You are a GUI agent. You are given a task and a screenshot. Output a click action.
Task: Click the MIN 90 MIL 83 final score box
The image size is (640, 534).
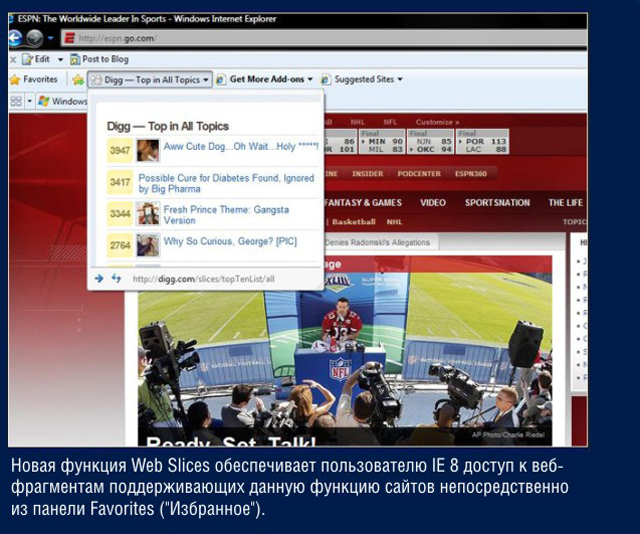pos(382,142)
